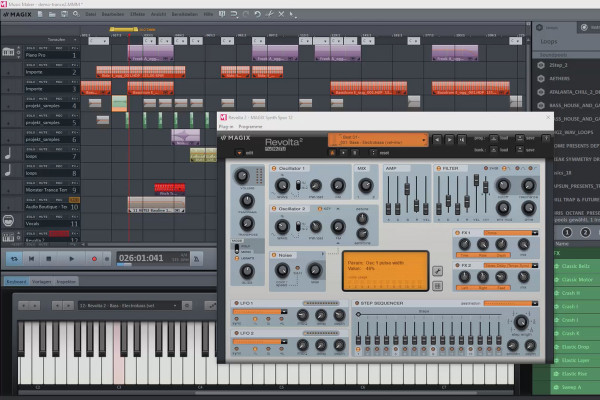
Task: Click the red record button
Action: (x=94, y=259)
